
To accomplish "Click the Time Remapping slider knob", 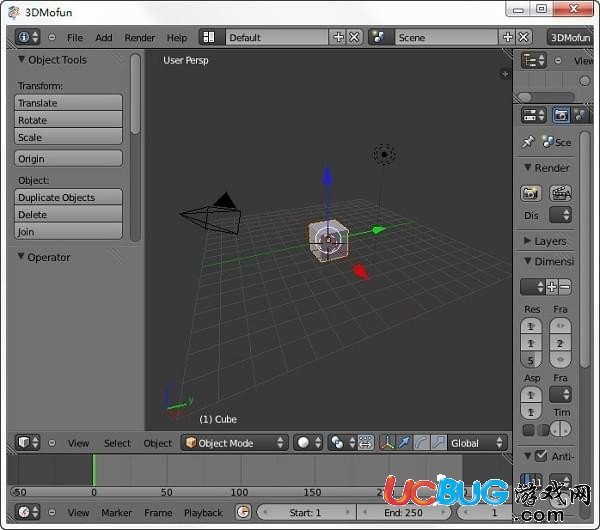I will pos(561,429).
